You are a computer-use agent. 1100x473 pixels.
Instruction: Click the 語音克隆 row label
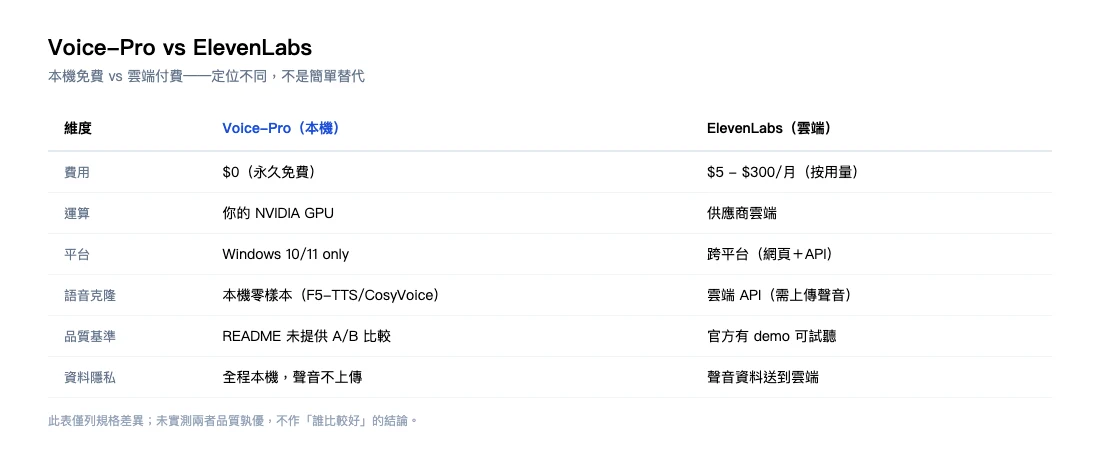(90, 295)
